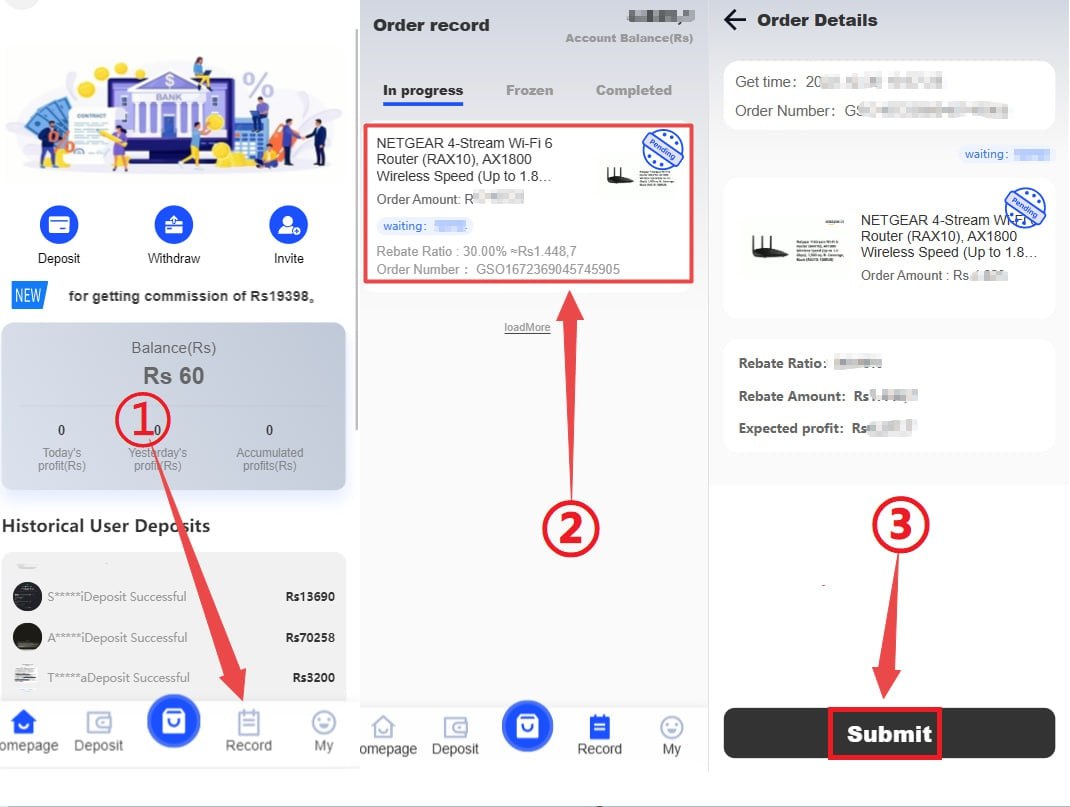This screenshot has width=1070, height=807.
Task: Tap the 'Order Details' page title
Action: (817, 20)
